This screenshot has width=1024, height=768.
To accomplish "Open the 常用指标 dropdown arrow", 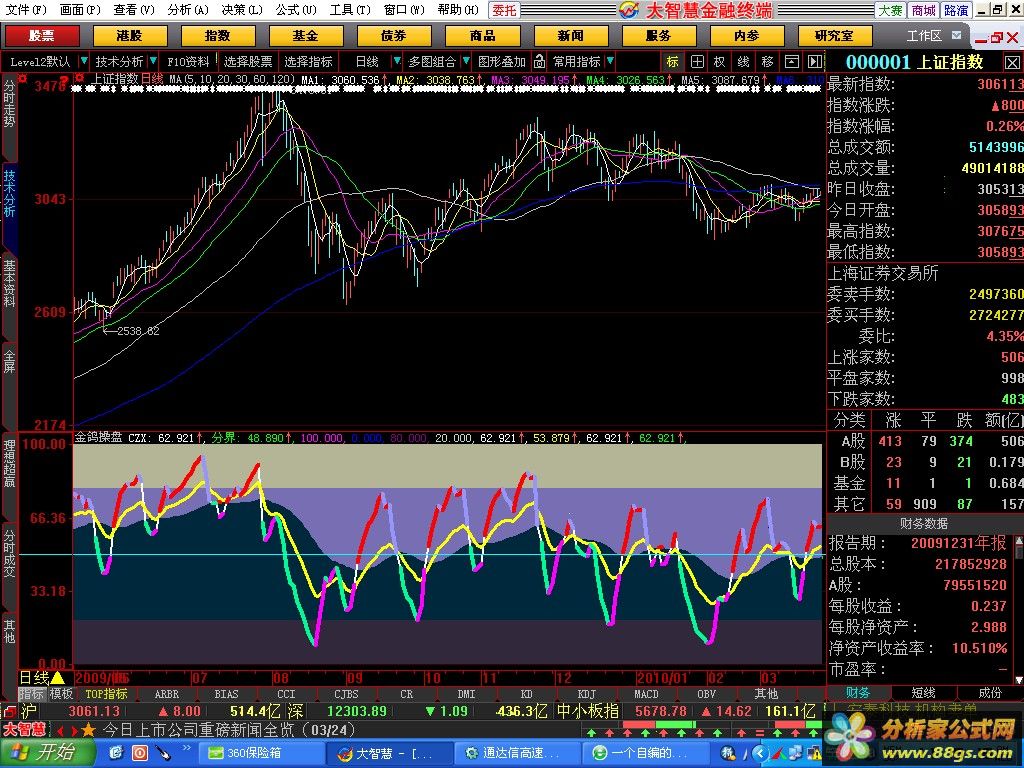I will coord(610,61).
